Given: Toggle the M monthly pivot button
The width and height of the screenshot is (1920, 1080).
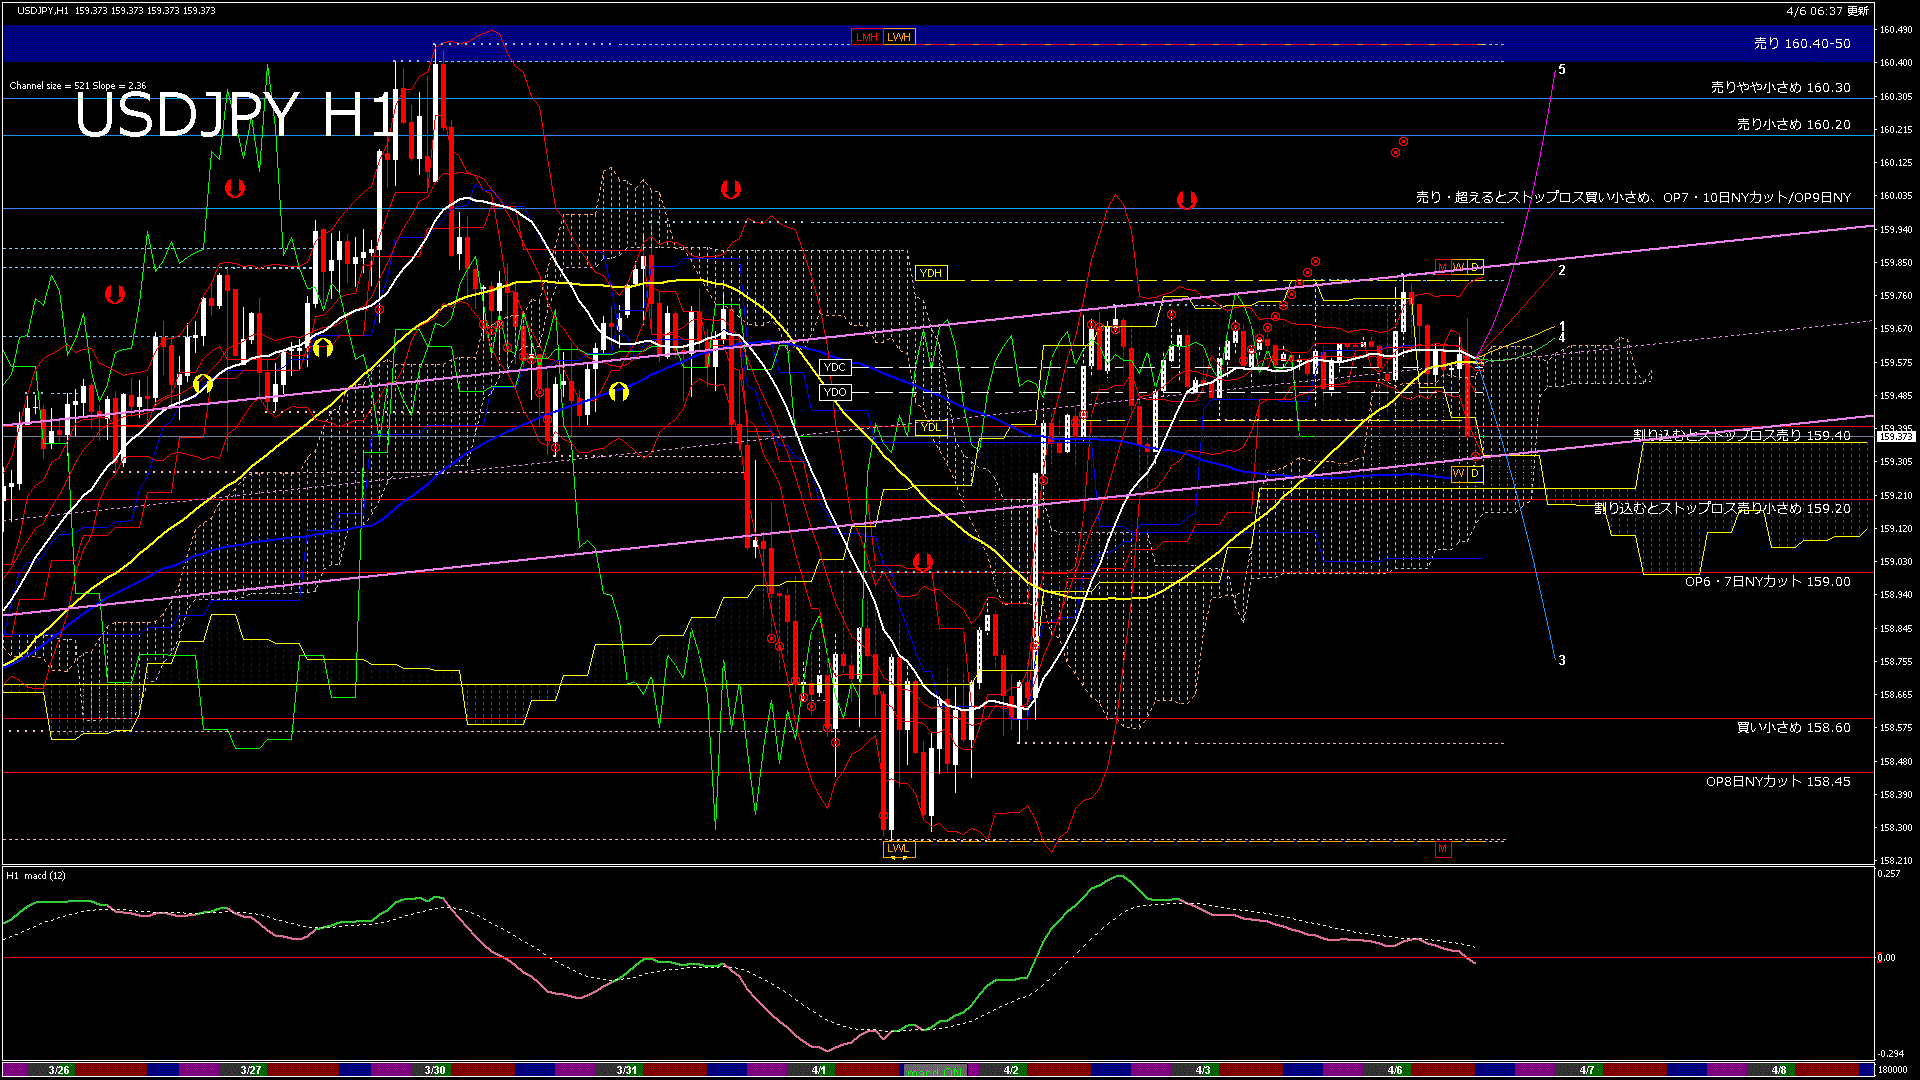Looking at the screenshot, I should 1443,267.
